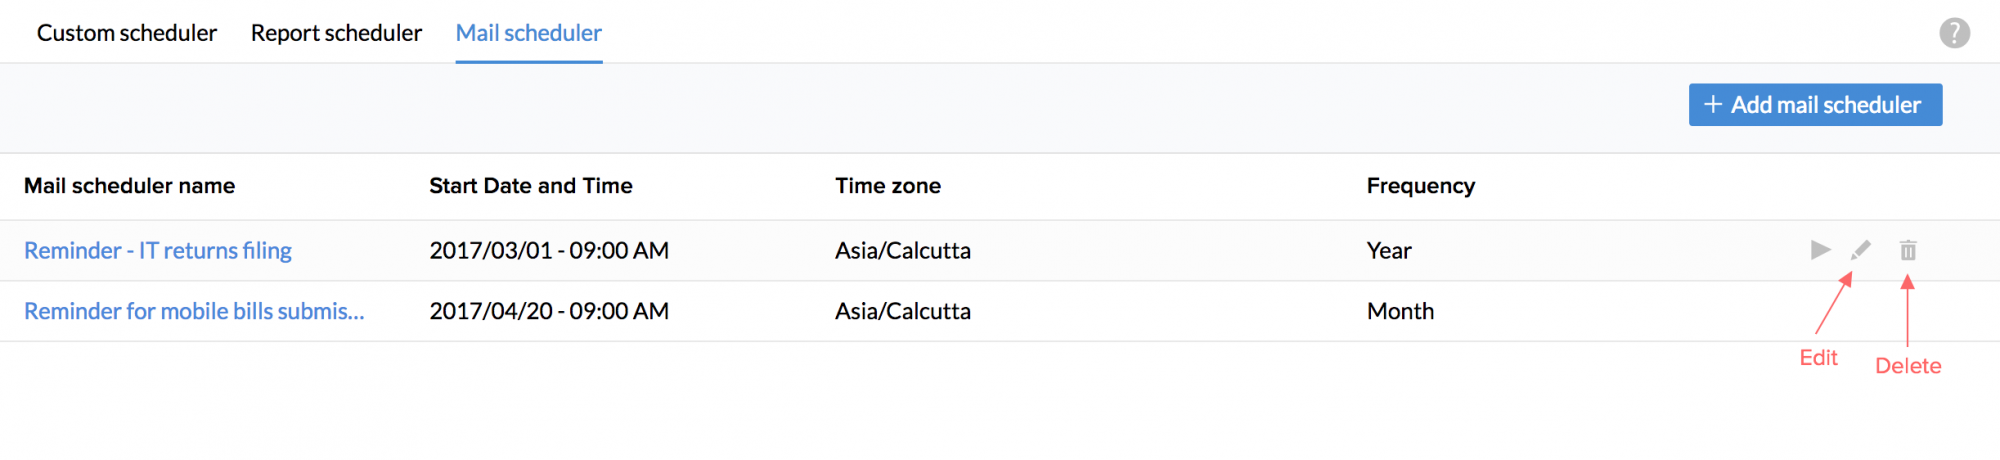Viewport: 2000px width, 460px height.
Task: Click Asia/Calcutta in the IT returns row
Action: coord(903,250)
